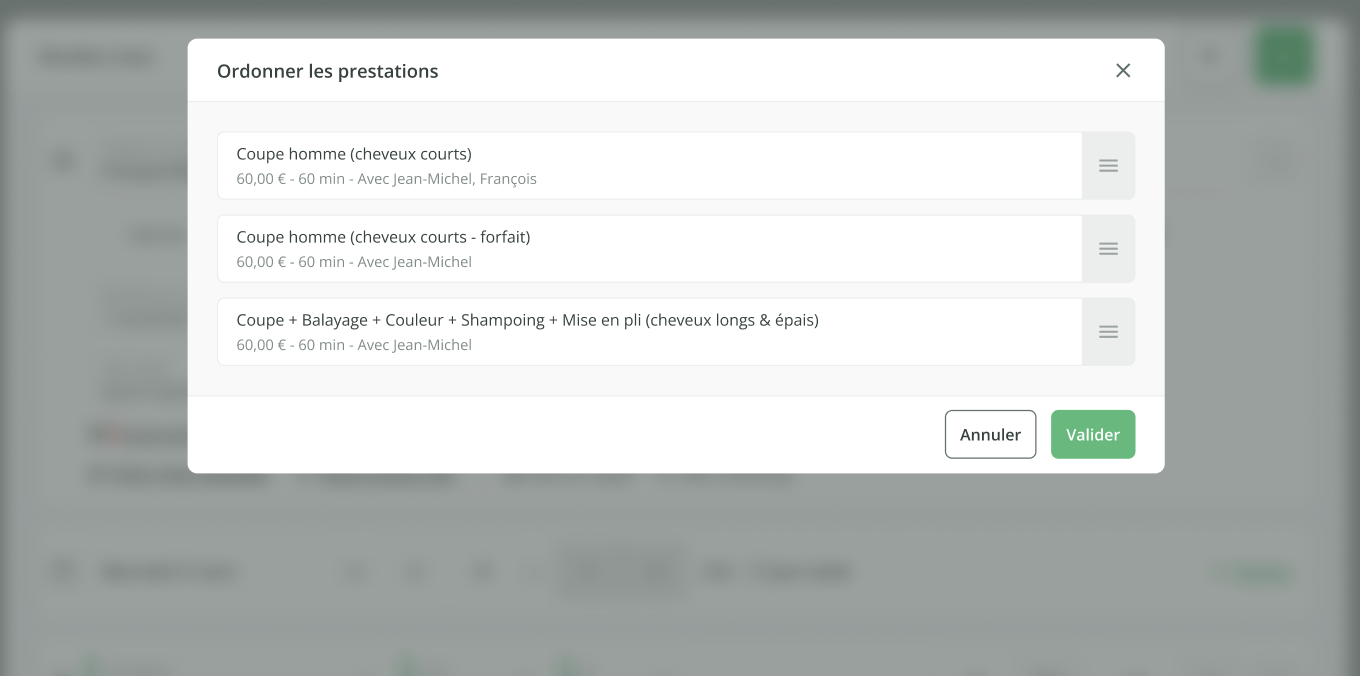Click the 60,00 € price of the forfait service
The width and height of the screenshot is (1360, 676).
pyautogui.click(x=262, y=262)
